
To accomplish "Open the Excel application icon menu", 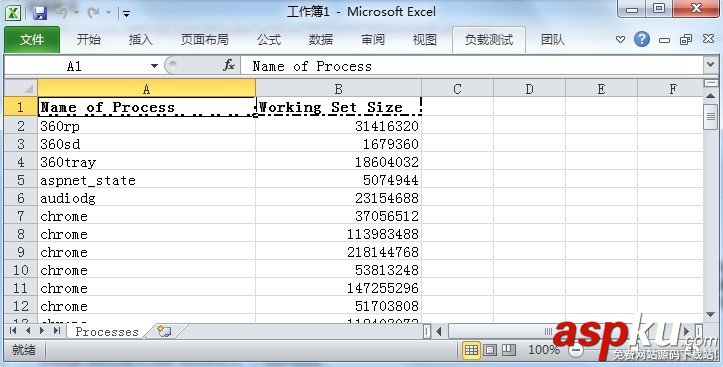I will coord(13,13).
